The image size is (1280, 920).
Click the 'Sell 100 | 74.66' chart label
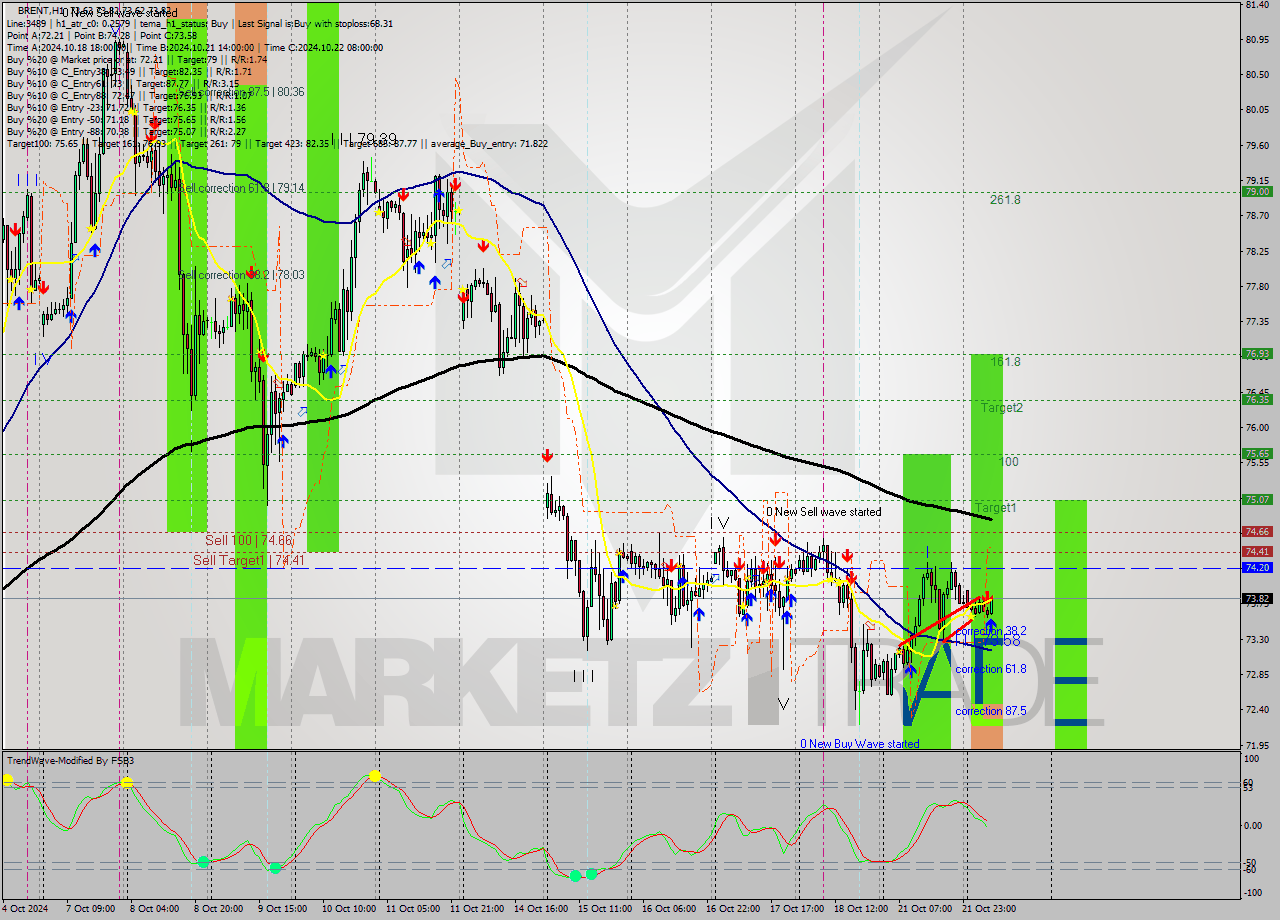[x=249, y=540]
